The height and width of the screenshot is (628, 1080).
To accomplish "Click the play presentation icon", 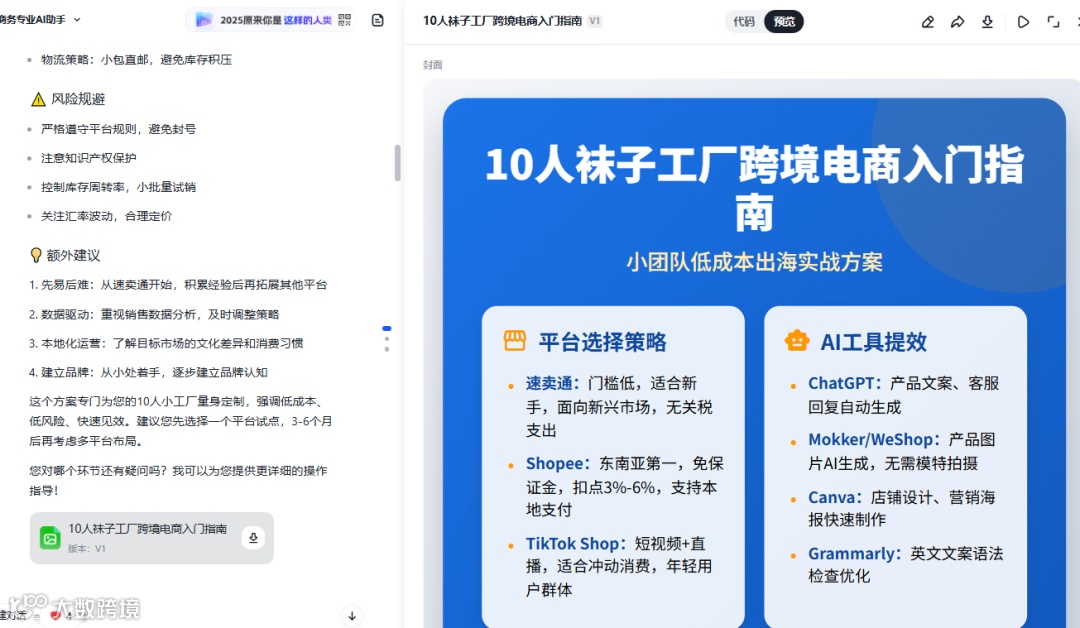I will pos(1024,22).
